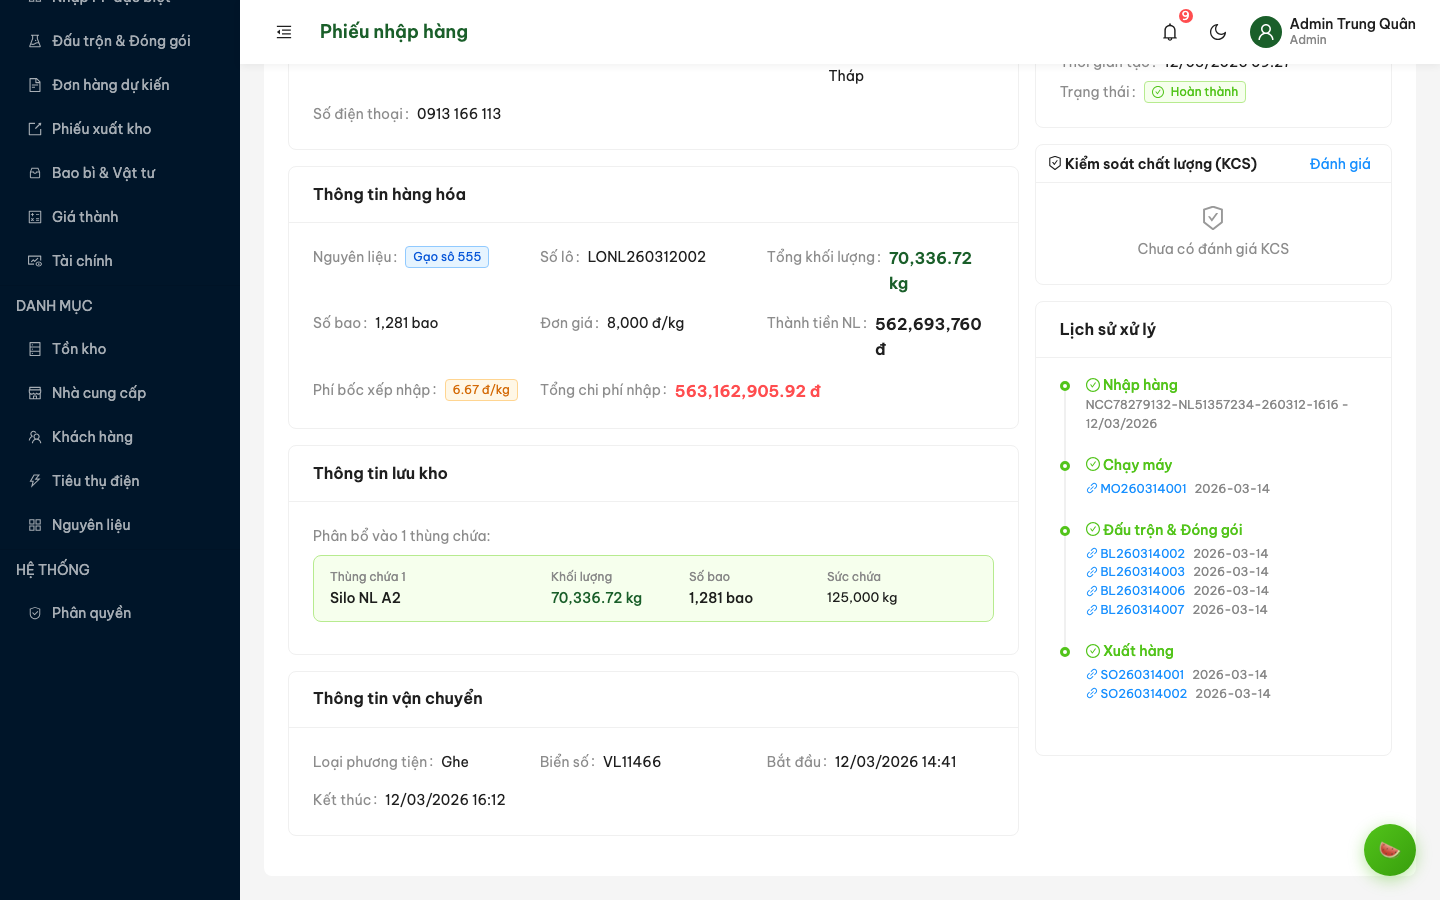
Task: Click the Tài chính sidebar icon
Action: pos(35,261)
